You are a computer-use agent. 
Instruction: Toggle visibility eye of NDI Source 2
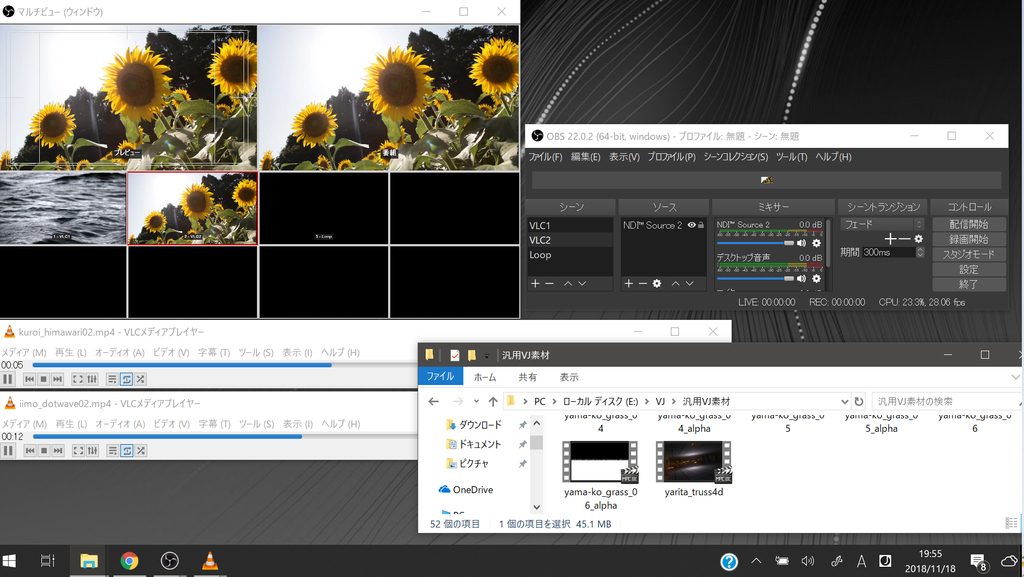click(691, 225)
